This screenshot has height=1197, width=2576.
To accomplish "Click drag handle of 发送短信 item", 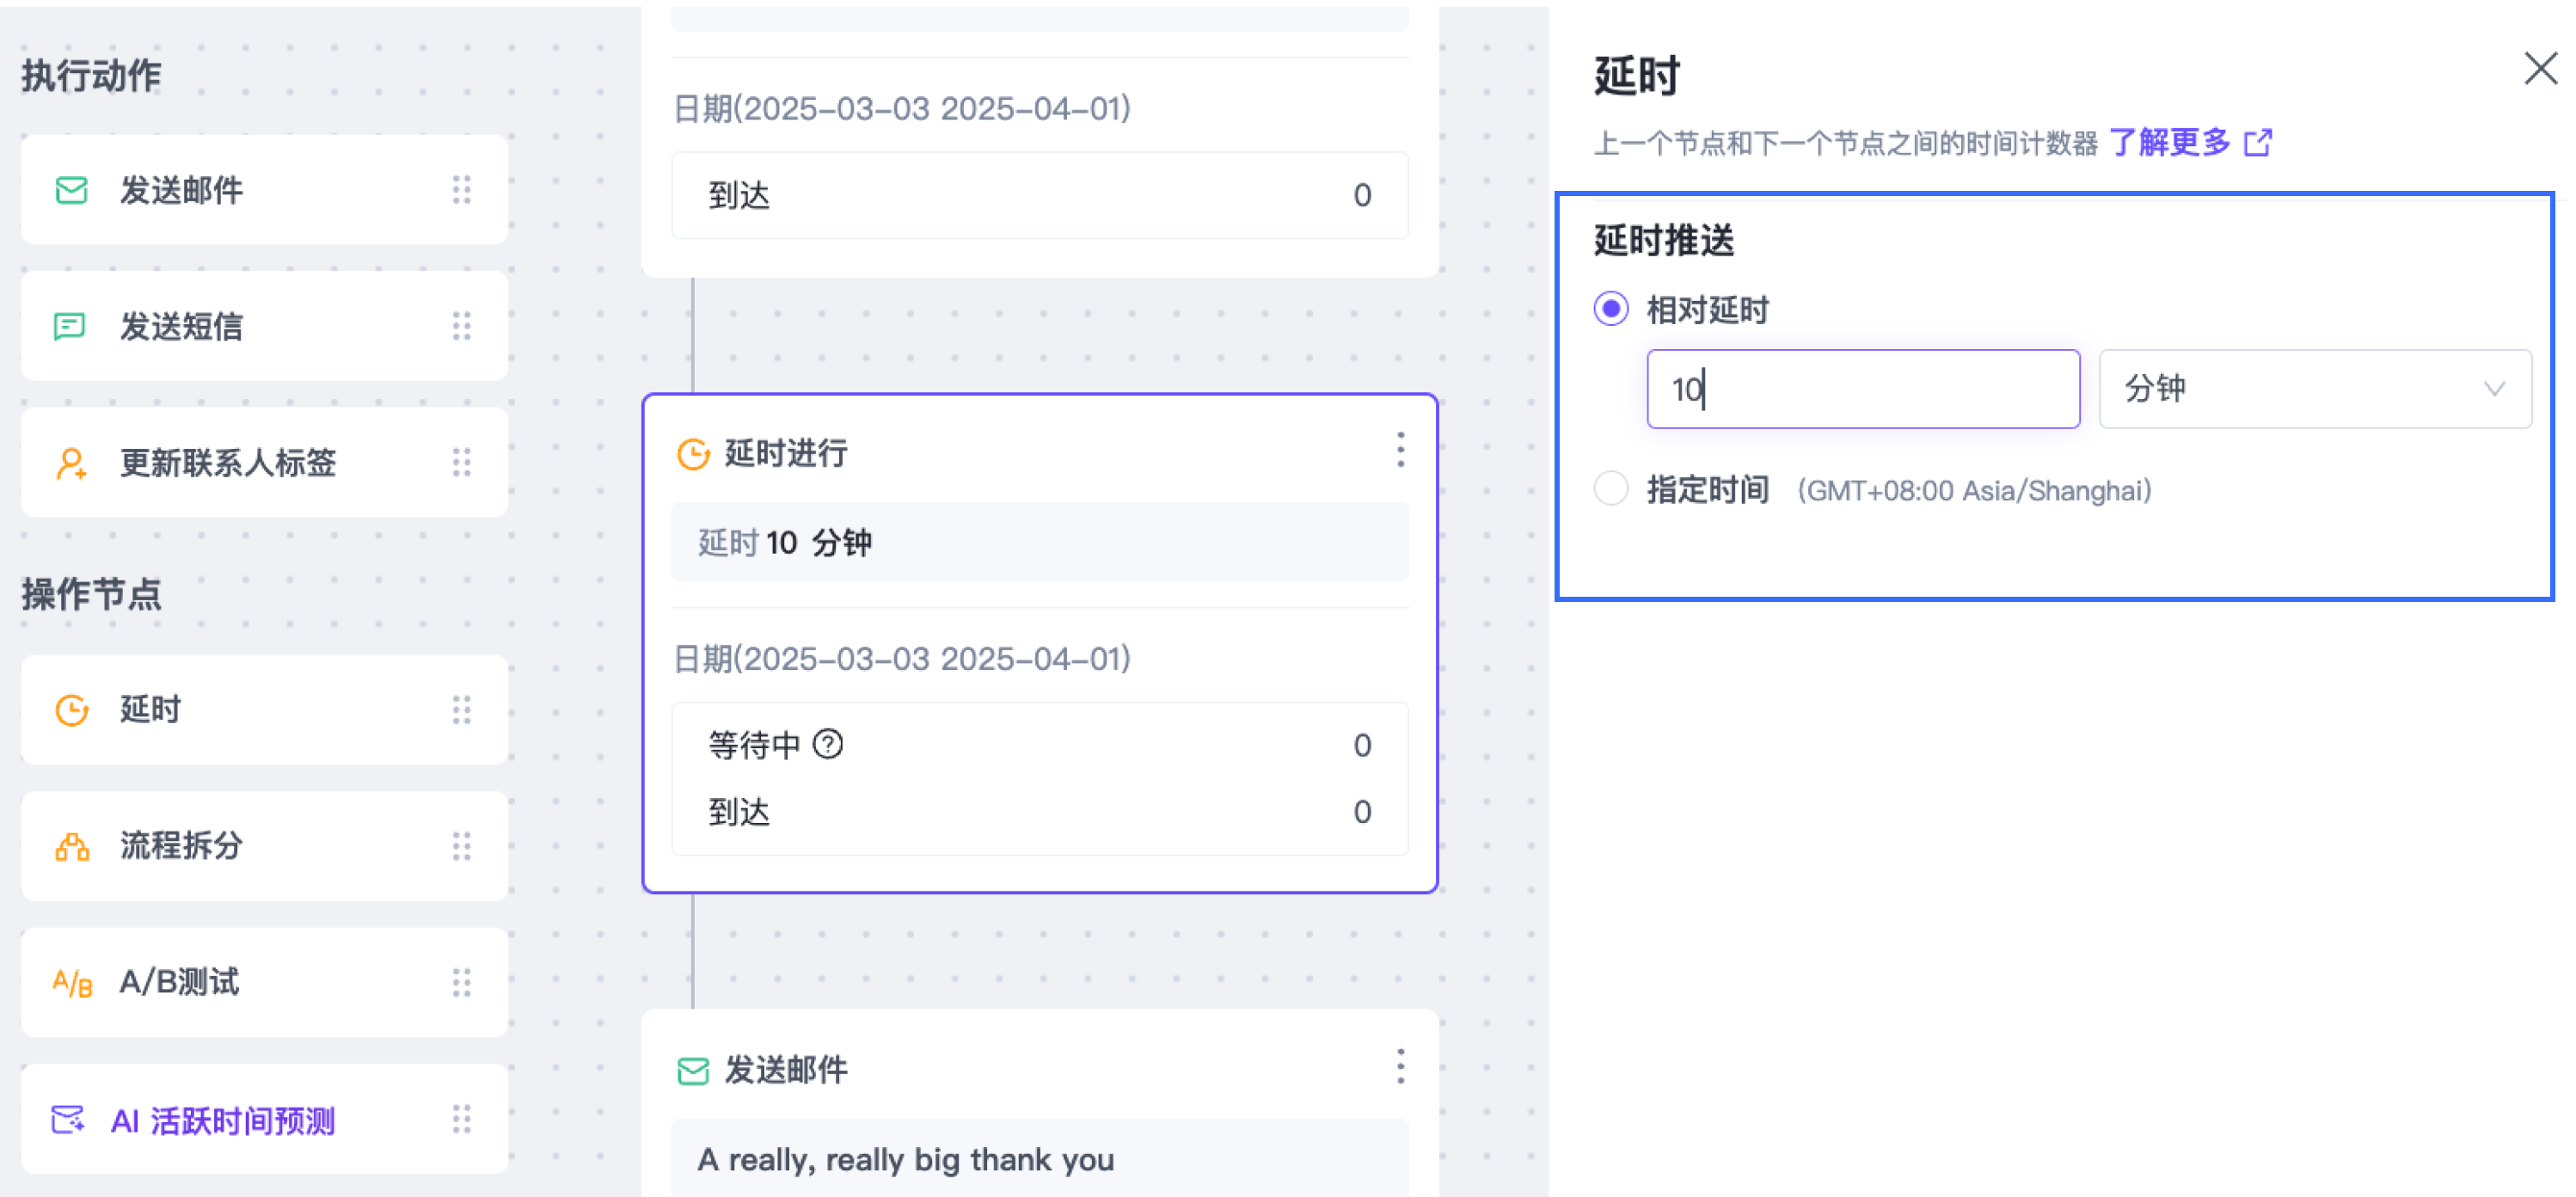I will tap(461, 326).
